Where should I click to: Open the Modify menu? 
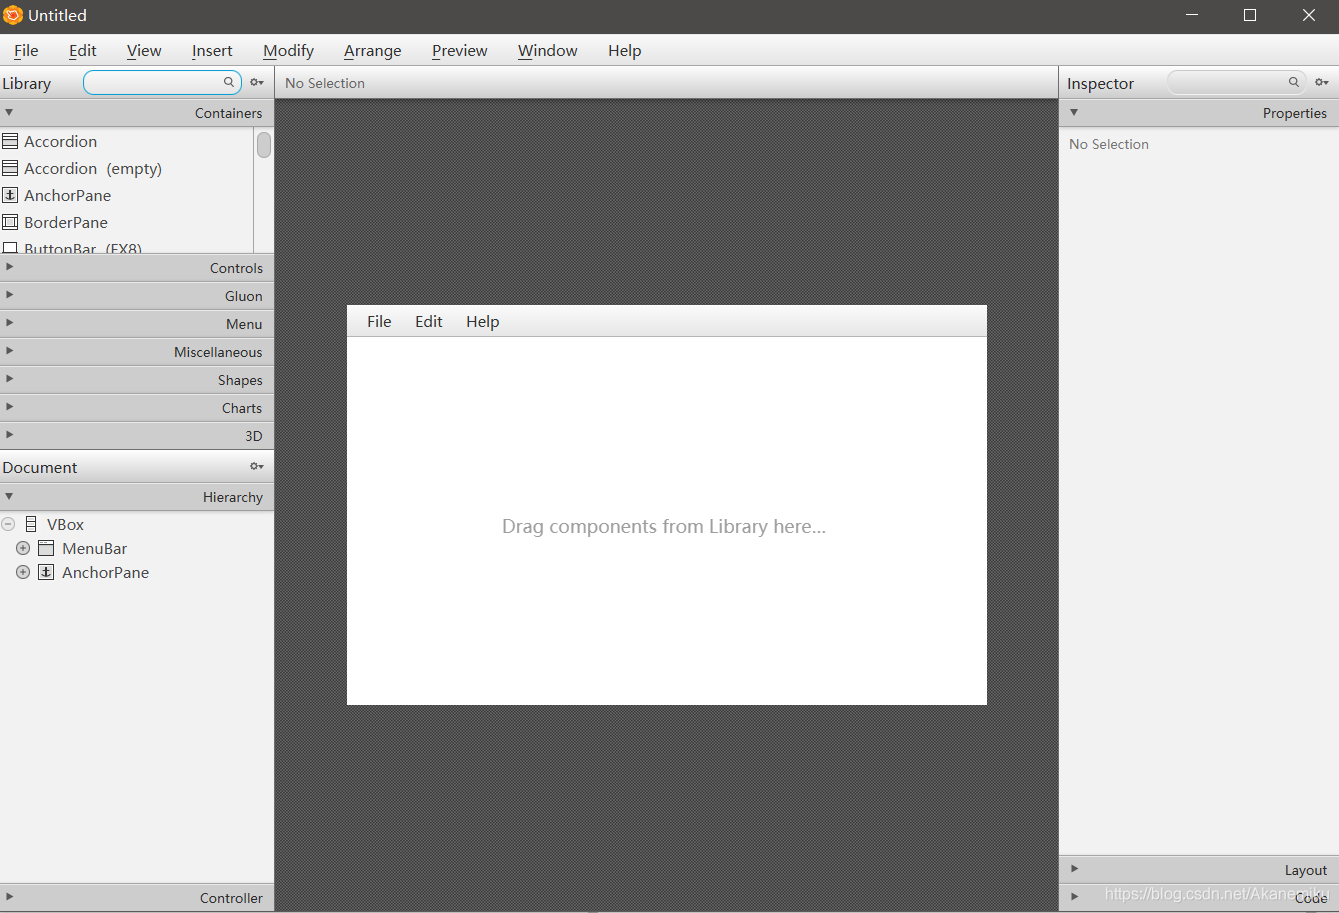[289, 50]
